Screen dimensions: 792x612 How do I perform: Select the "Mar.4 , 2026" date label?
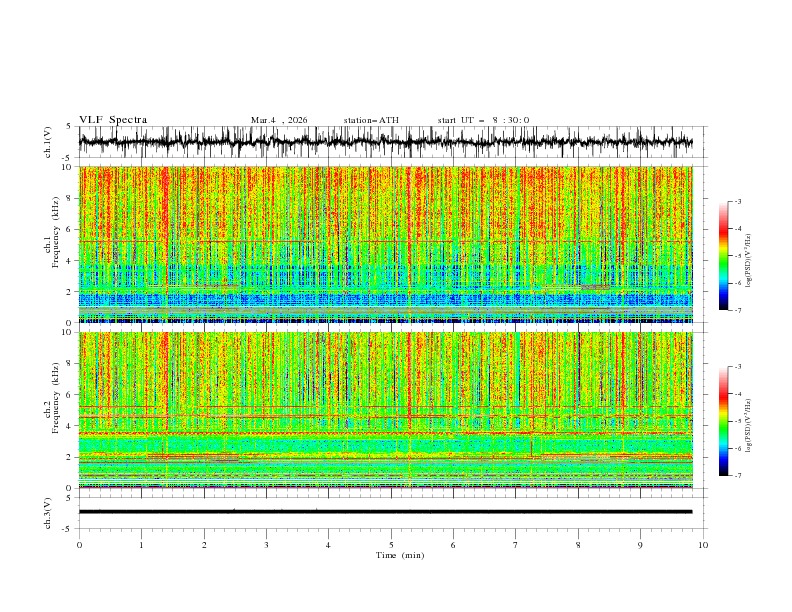coord(279,120)
